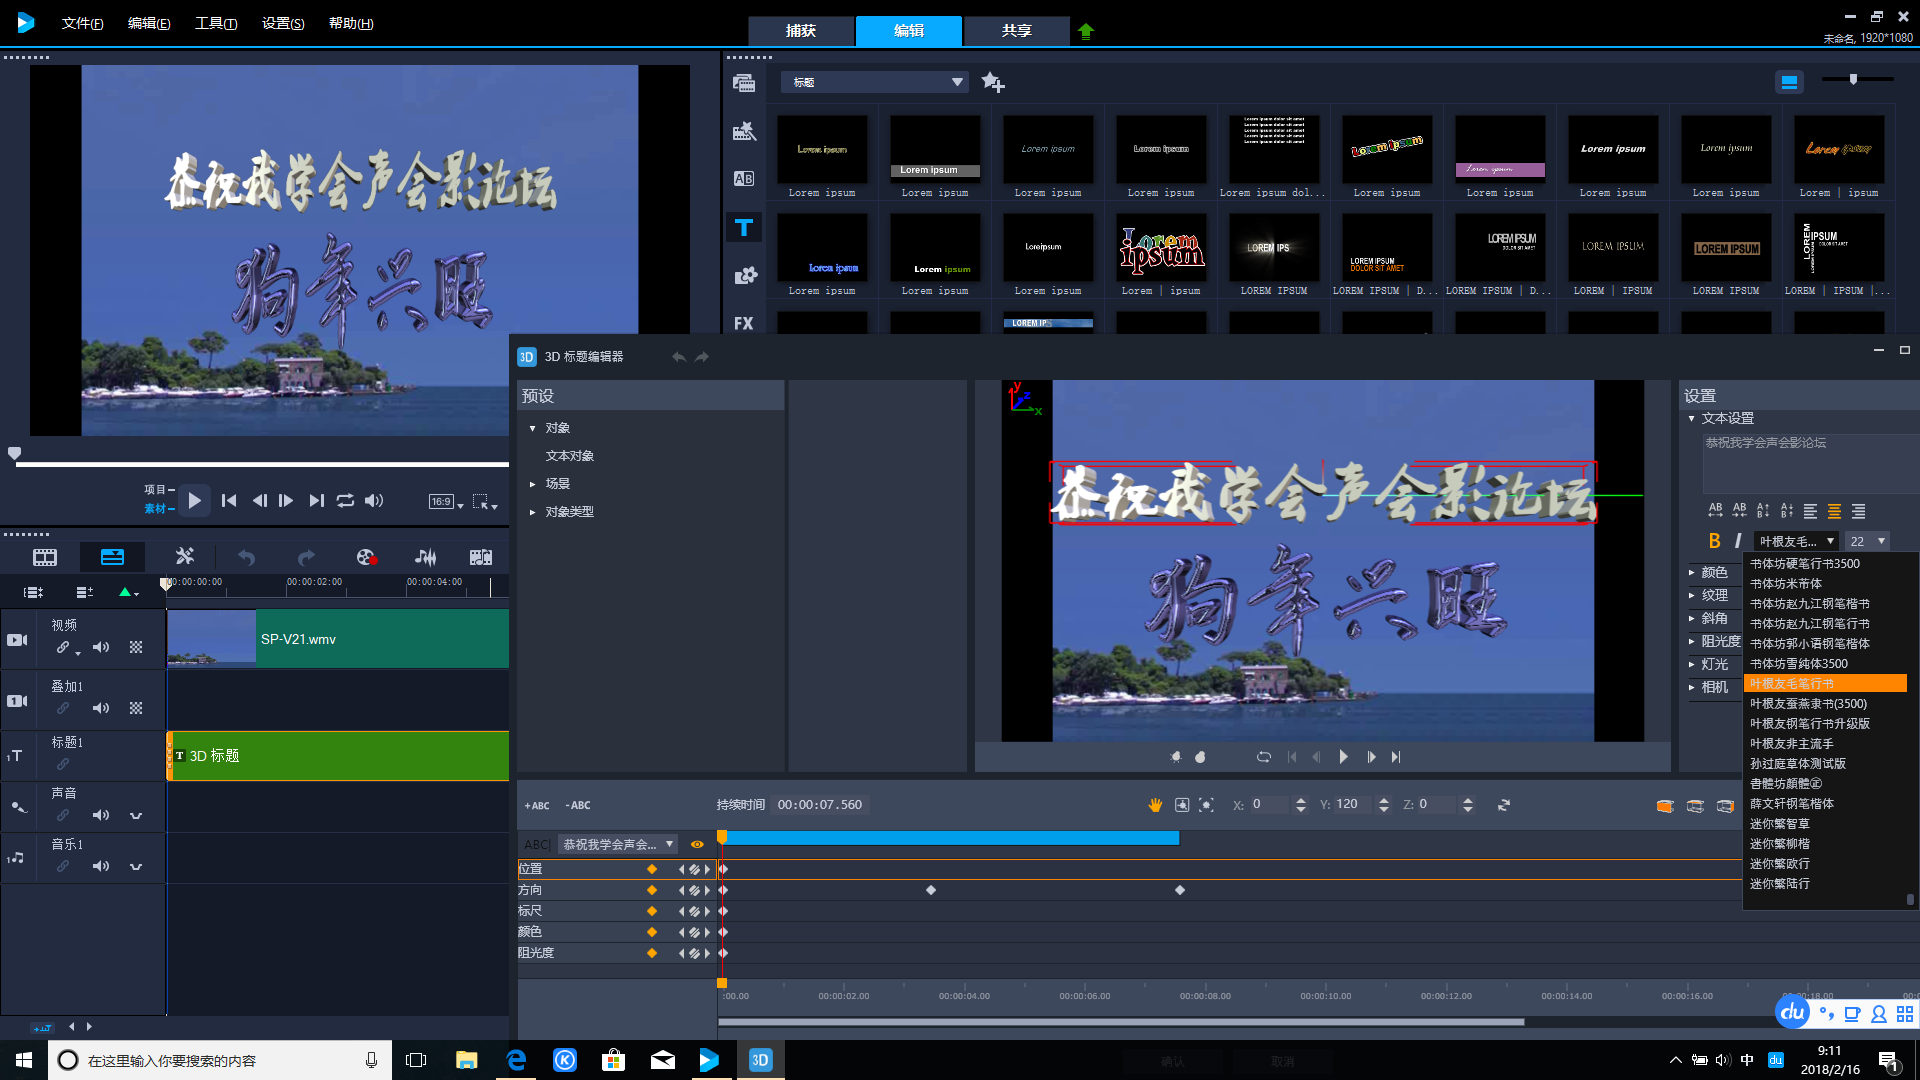Switch to storyboard view icon

(x=45, y=557)
